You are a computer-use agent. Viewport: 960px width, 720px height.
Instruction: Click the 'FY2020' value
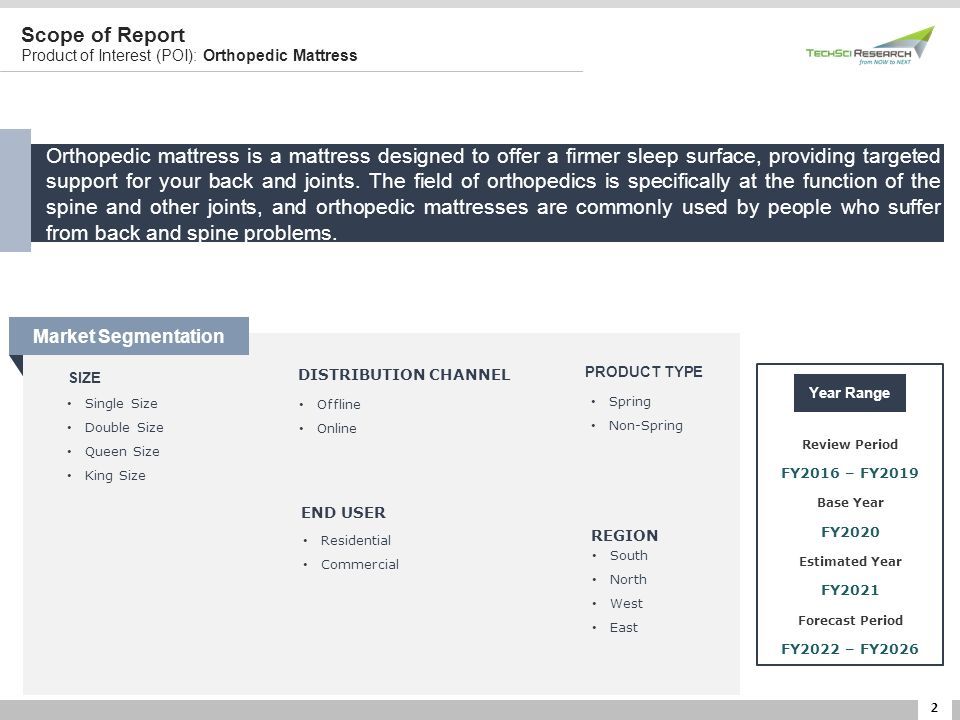pos(850,532)
